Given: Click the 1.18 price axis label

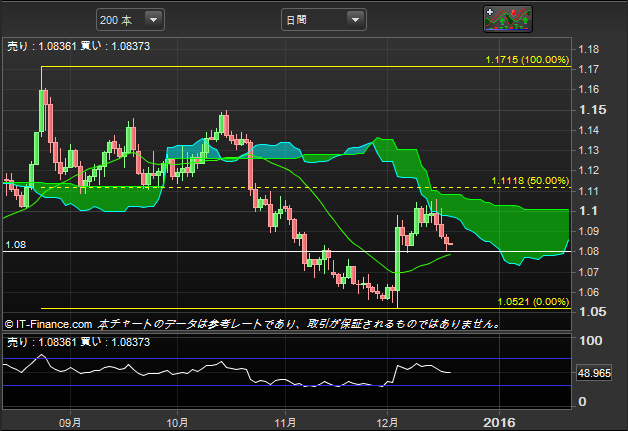Looking at the screenshot, I should point(589,49).
